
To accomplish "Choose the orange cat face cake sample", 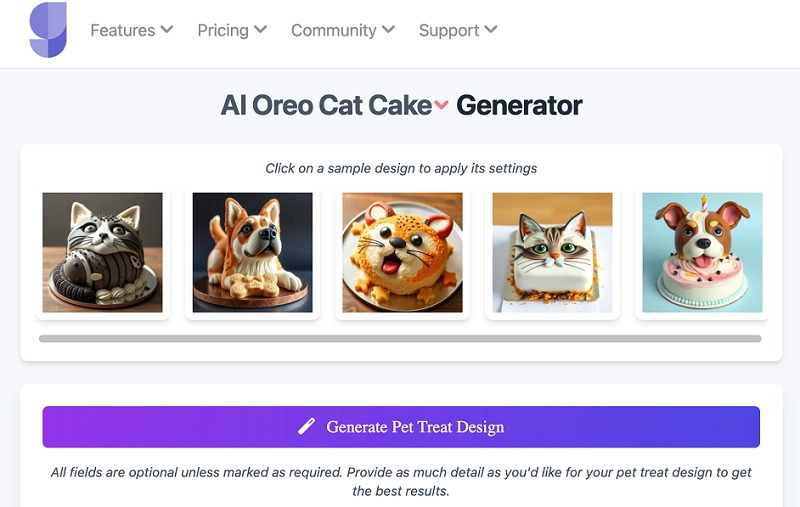I will click(402, 252).
